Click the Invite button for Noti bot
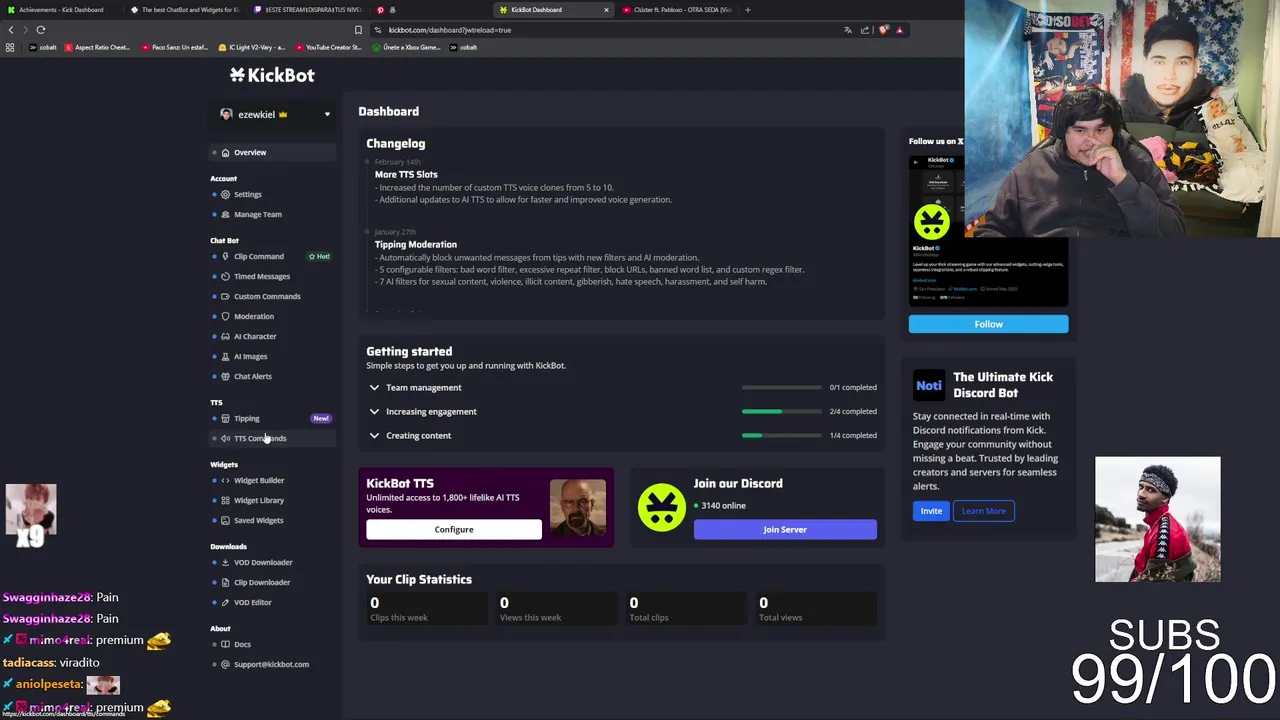Screen dimensions: 1280x720 pyautogui.click(x=931, y=511)
